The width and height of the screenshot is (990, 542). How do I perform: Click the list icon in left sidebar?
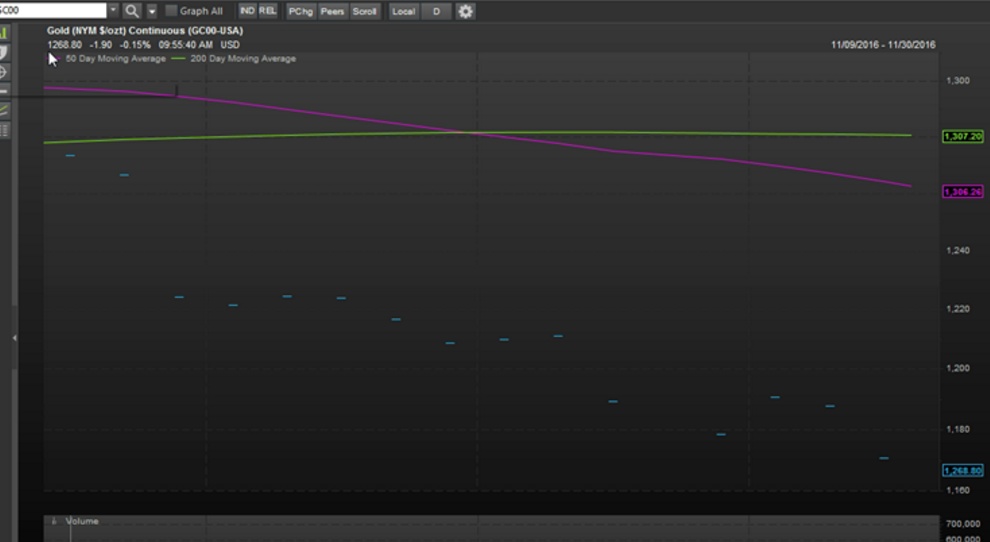4,130
